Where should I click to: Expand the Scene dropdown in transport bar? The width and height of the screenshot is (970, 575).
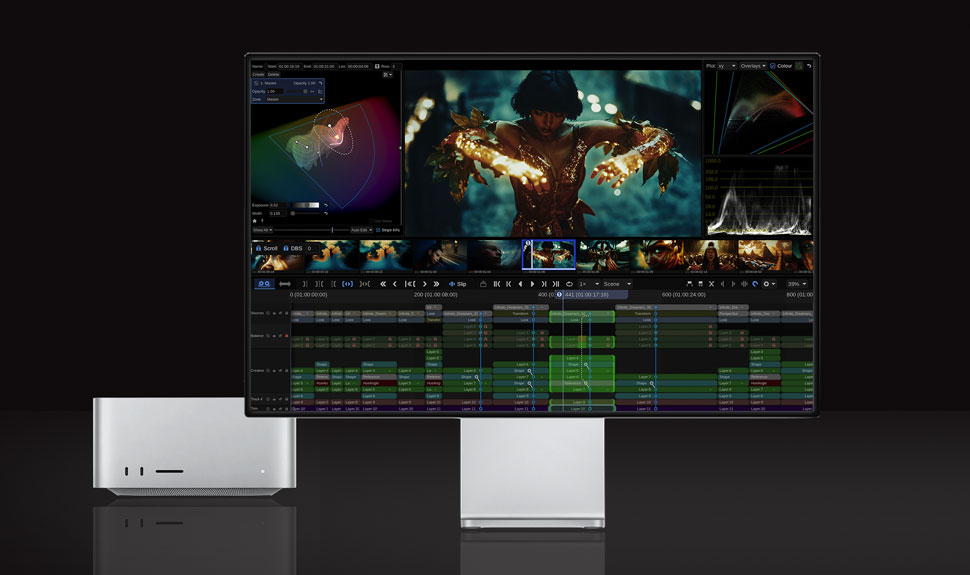(x=616, y=284)
